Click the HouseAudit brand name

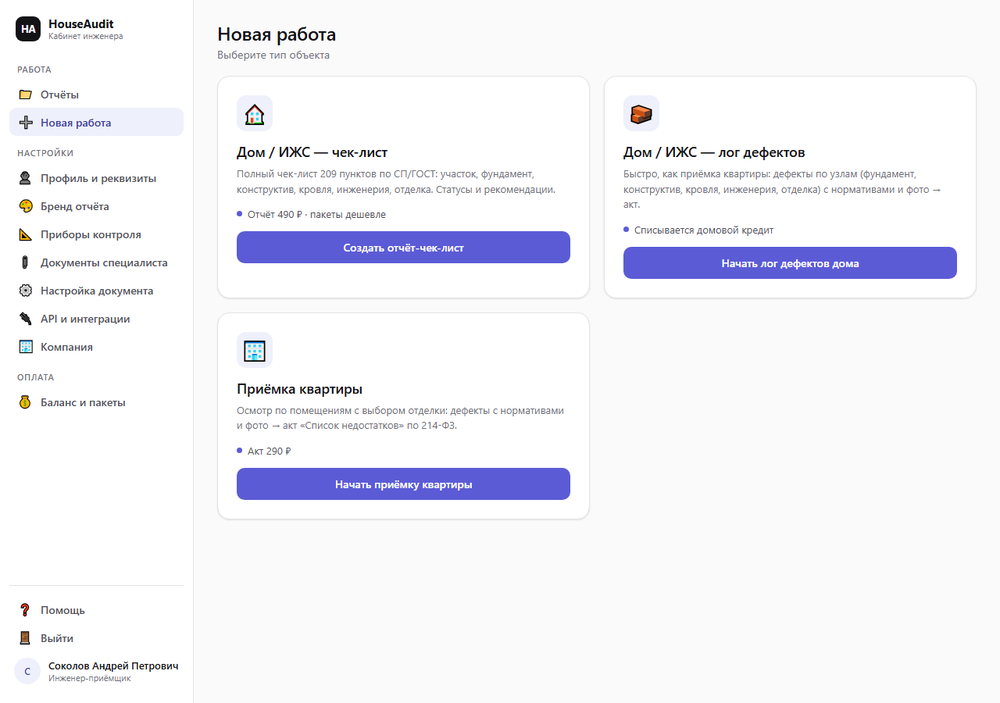click(81, 24)
